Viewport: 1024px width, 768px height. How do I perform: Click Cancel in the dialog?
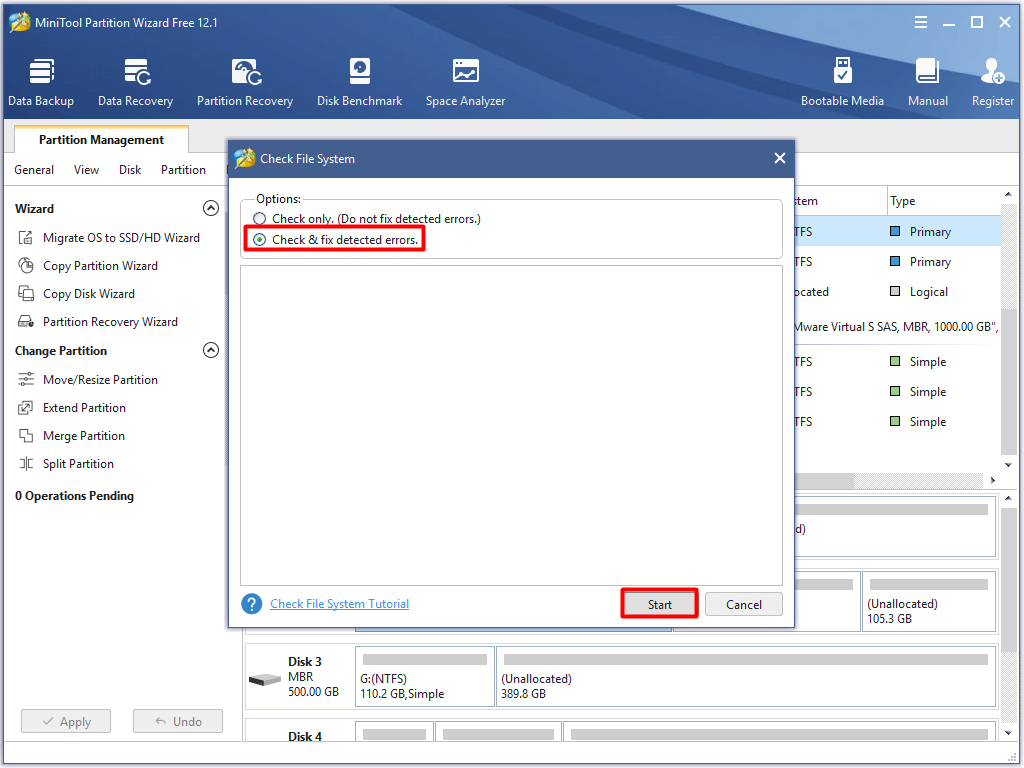coord(744,604)
